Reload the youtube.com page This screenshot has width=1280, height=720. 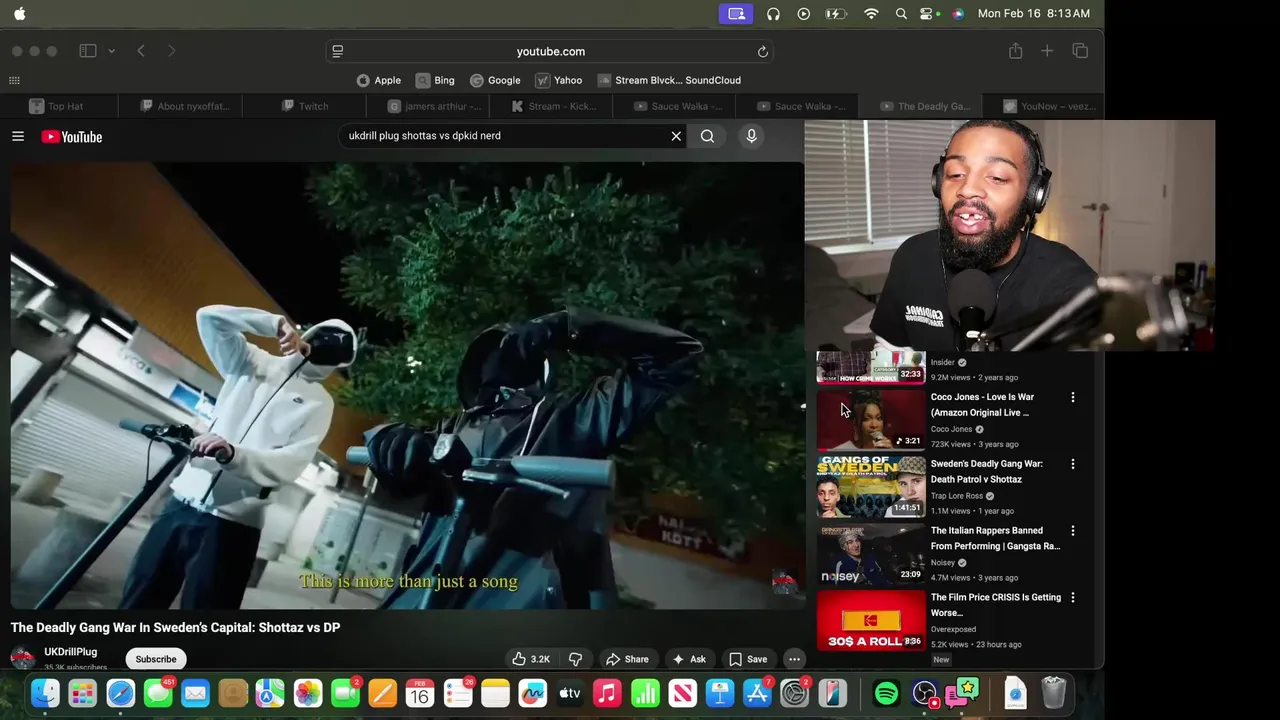click(762, 51)
